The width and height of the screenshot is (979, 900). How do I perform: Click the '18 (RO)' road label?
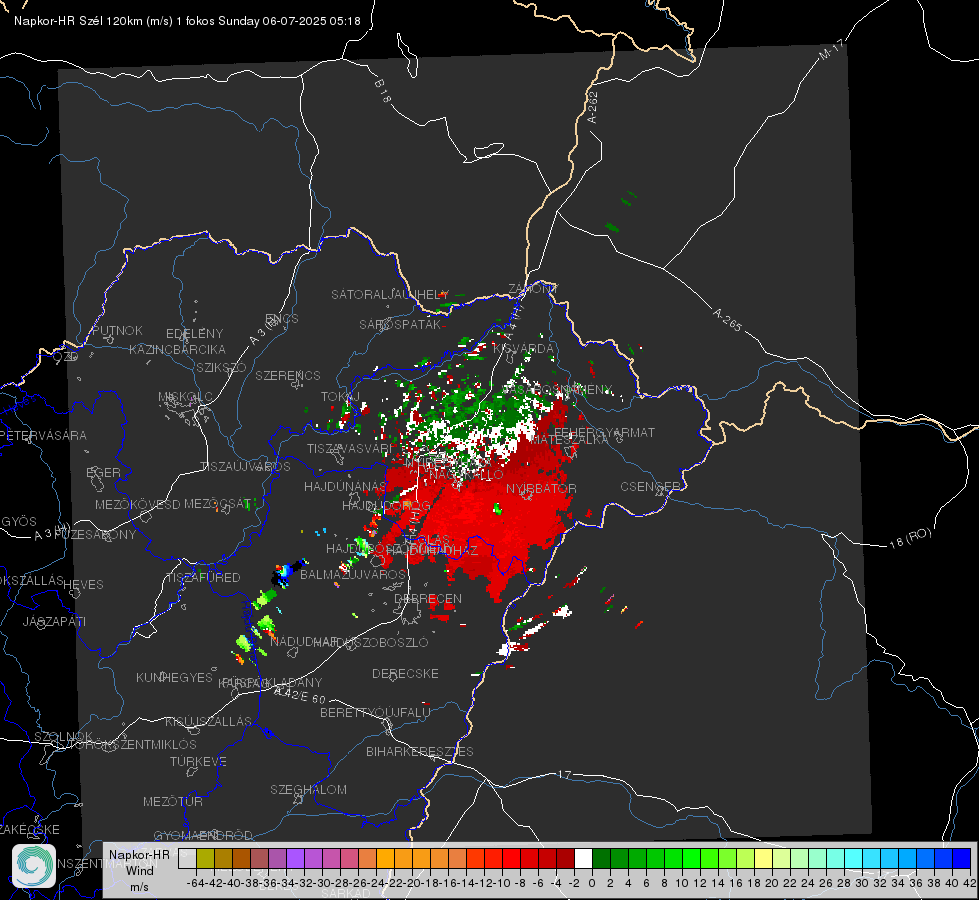(910, 538)
